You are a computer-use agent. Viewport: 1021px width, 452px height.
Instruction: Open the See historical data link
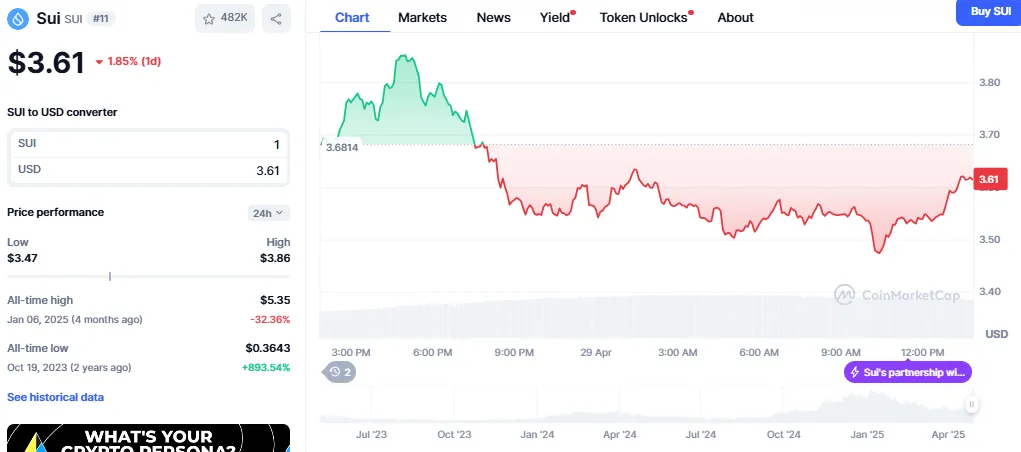point(55,397)
